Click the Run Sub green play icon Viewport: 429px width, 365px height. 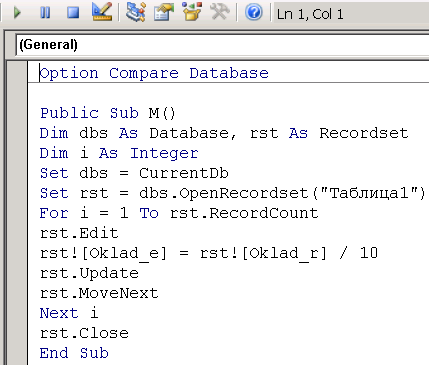coord(17,13)
